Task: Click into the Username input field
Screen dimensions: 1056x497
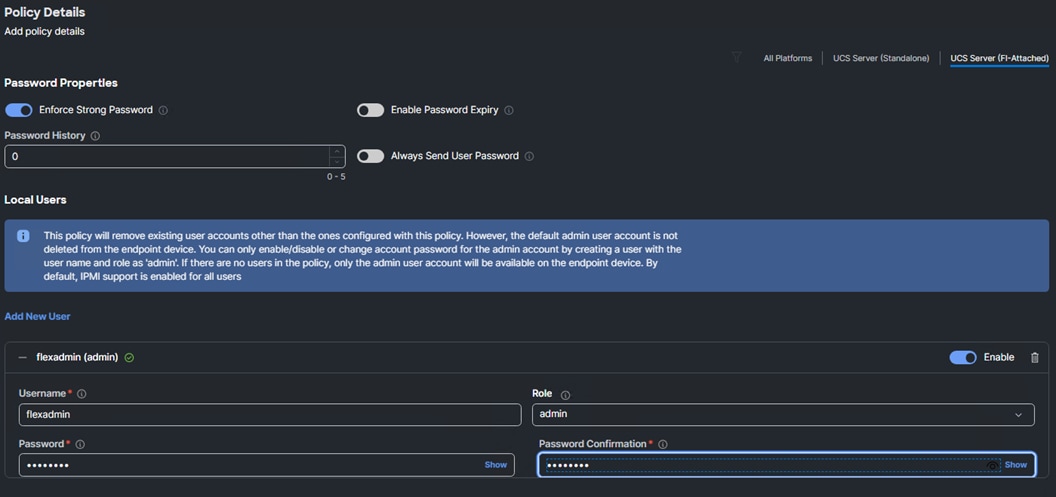Action: tap(269, 414)
